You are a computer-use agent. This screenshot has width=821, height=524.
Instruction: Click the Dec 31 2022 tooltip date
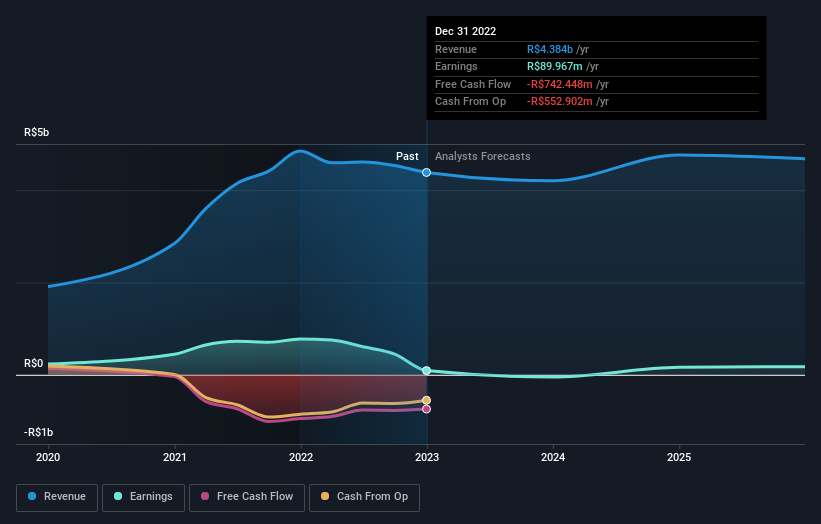click(x=465, y=31)
